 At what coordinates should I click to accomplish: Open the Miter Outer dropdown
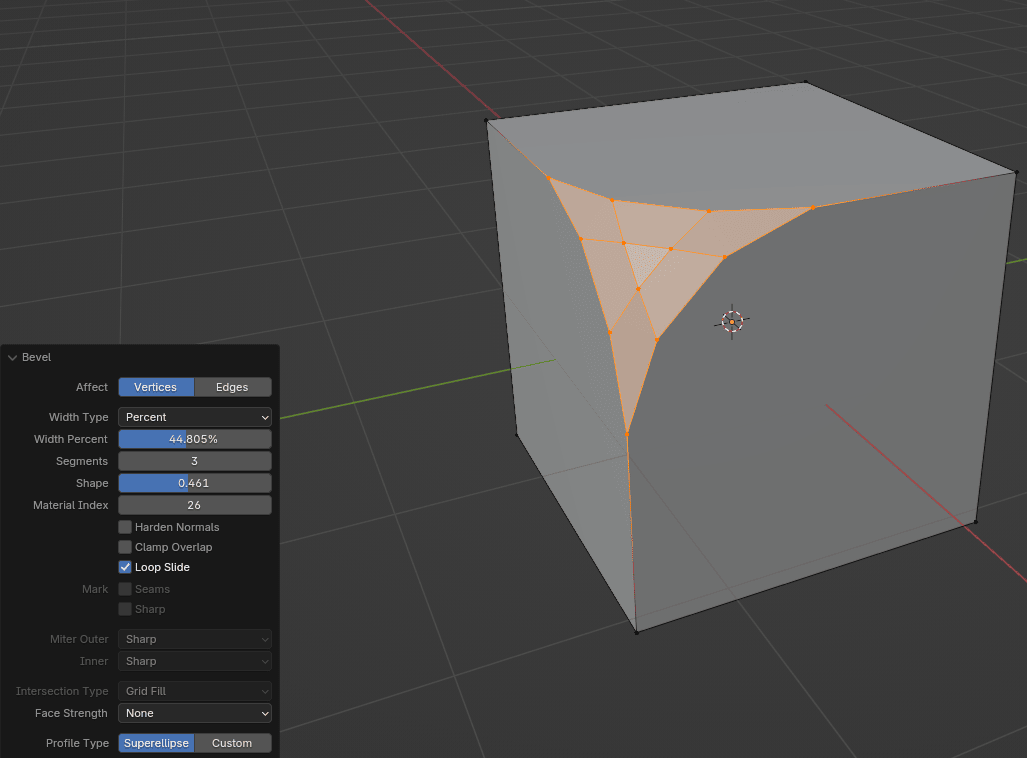pos(195,639)
